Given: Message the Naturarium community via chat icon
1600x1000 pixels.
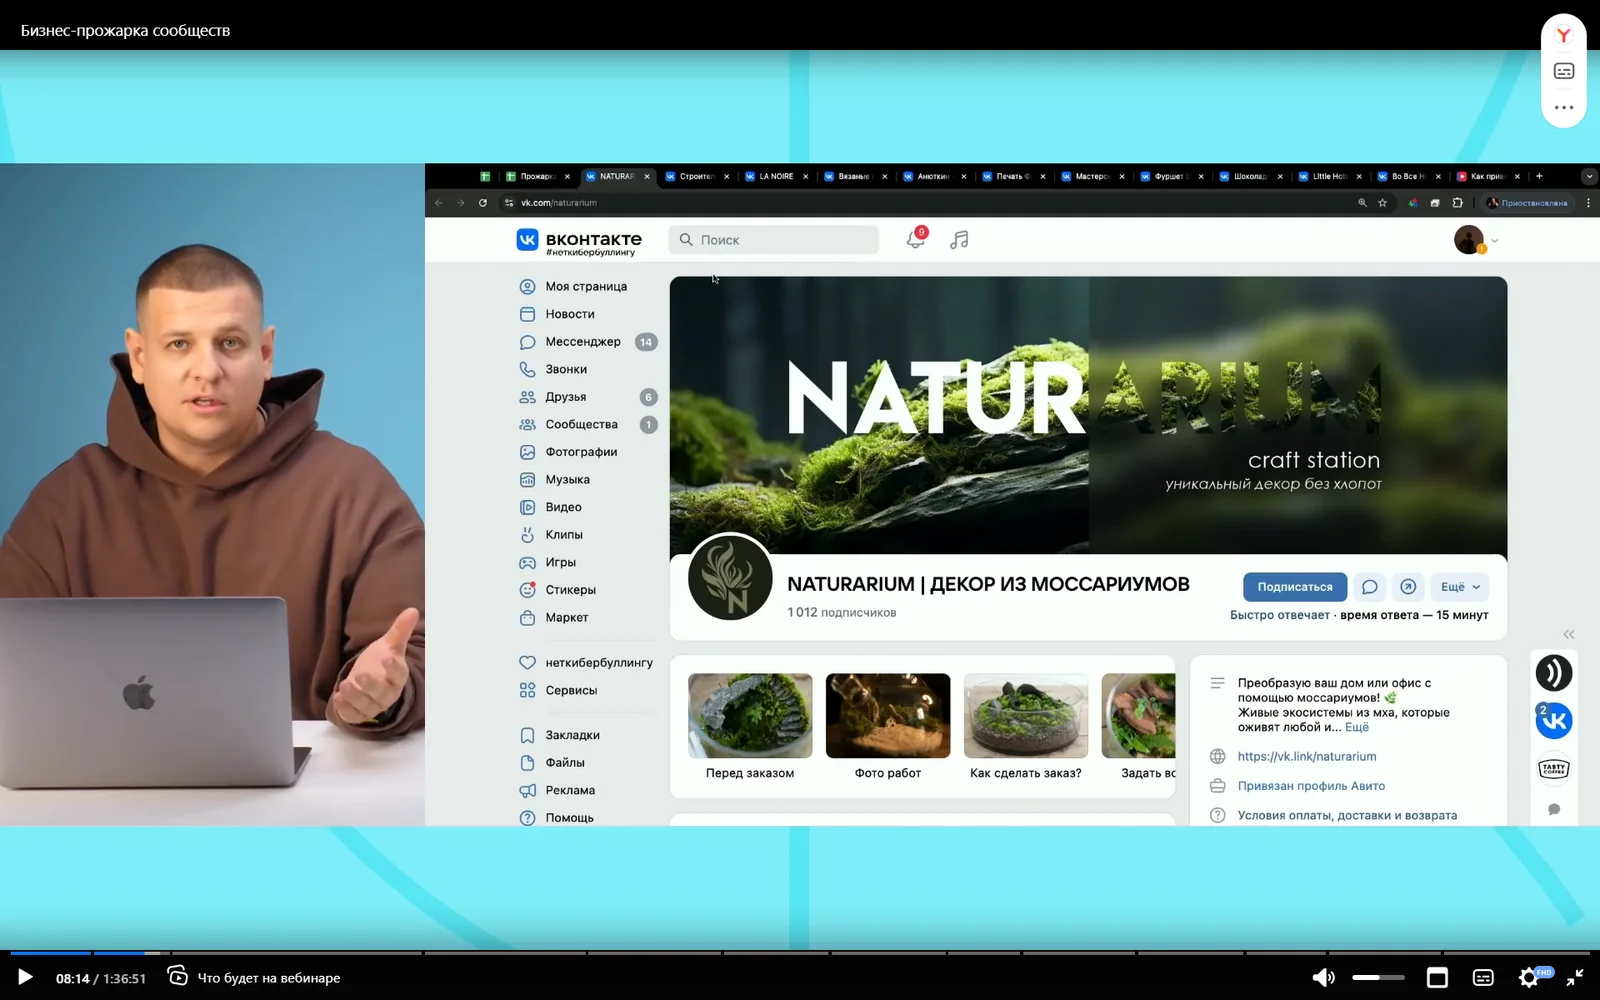Looking at the screenshot, I should click(1370, 587).
